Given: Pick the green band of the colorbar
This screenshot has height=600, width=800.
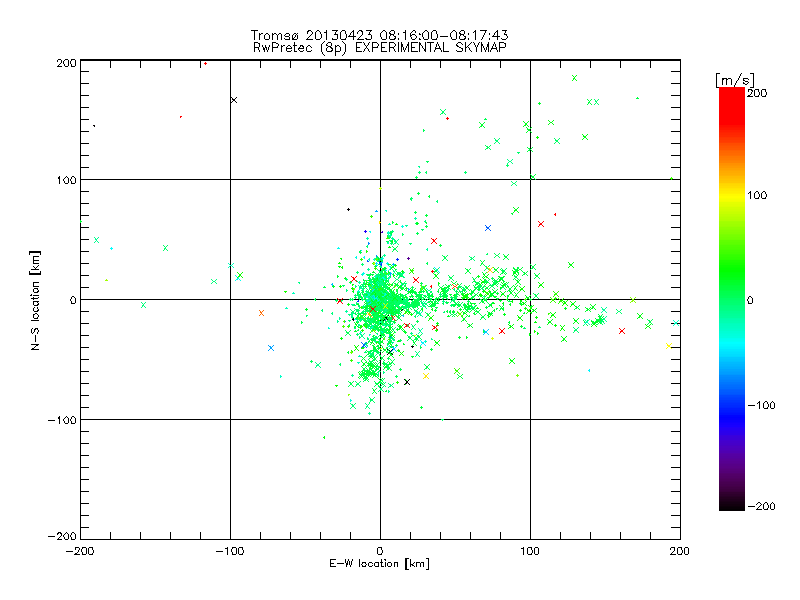Looking at the screenshot, I should click(x=732, y=268).
